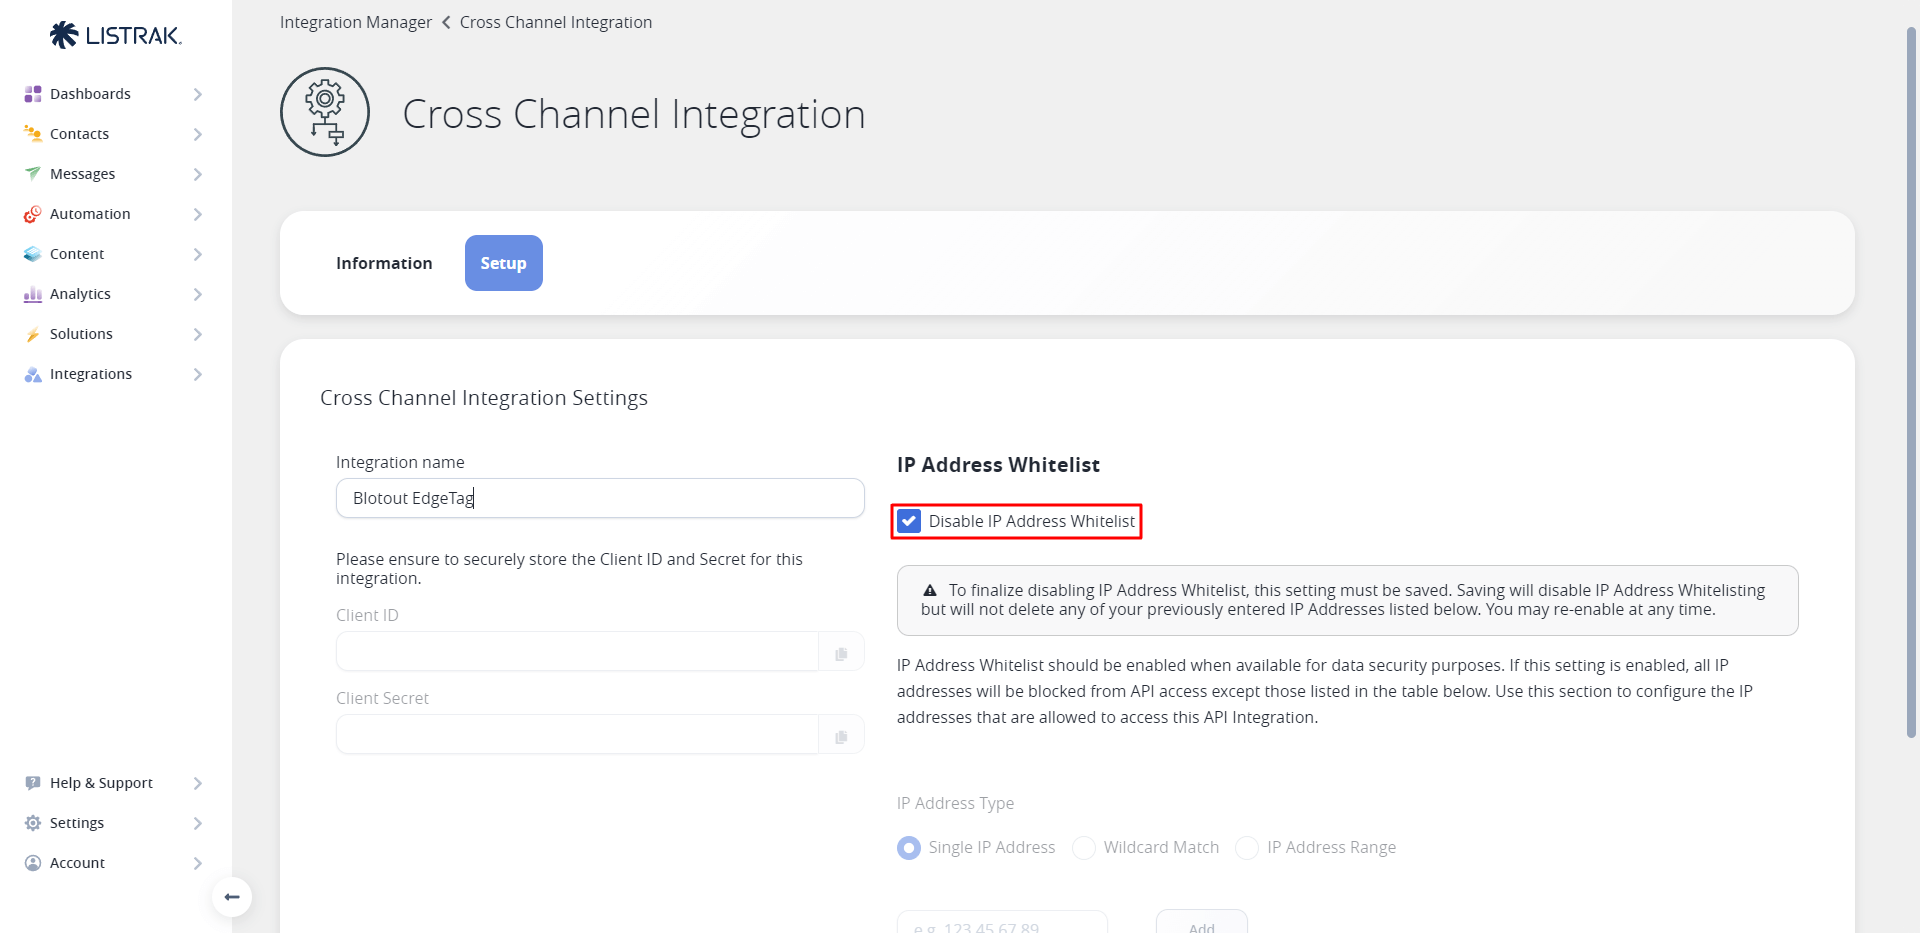This screenshot has width=1920, height=933.
Task: Go back to Integration Manager breadcrumb
Action: click(356, 22)
